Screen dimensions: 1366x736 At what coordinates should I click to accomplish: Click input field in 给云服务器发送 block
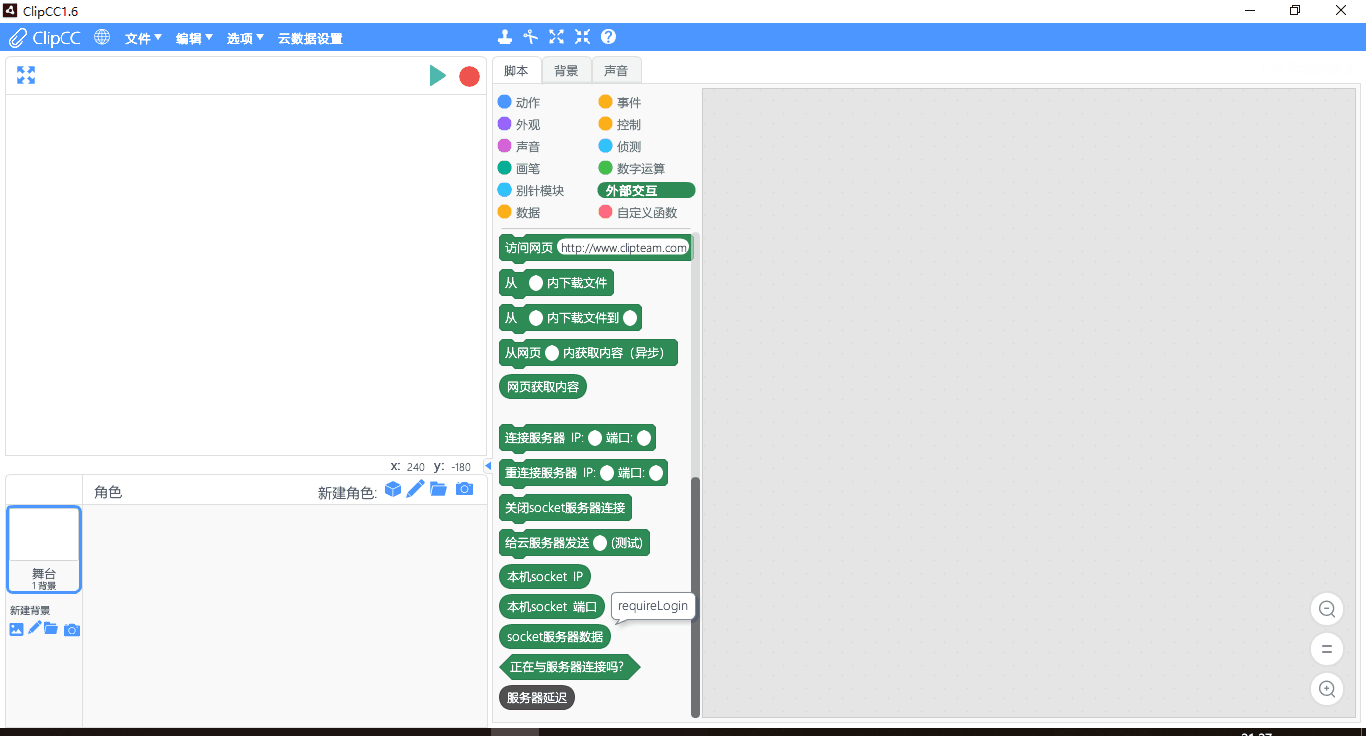pos(600,543)
